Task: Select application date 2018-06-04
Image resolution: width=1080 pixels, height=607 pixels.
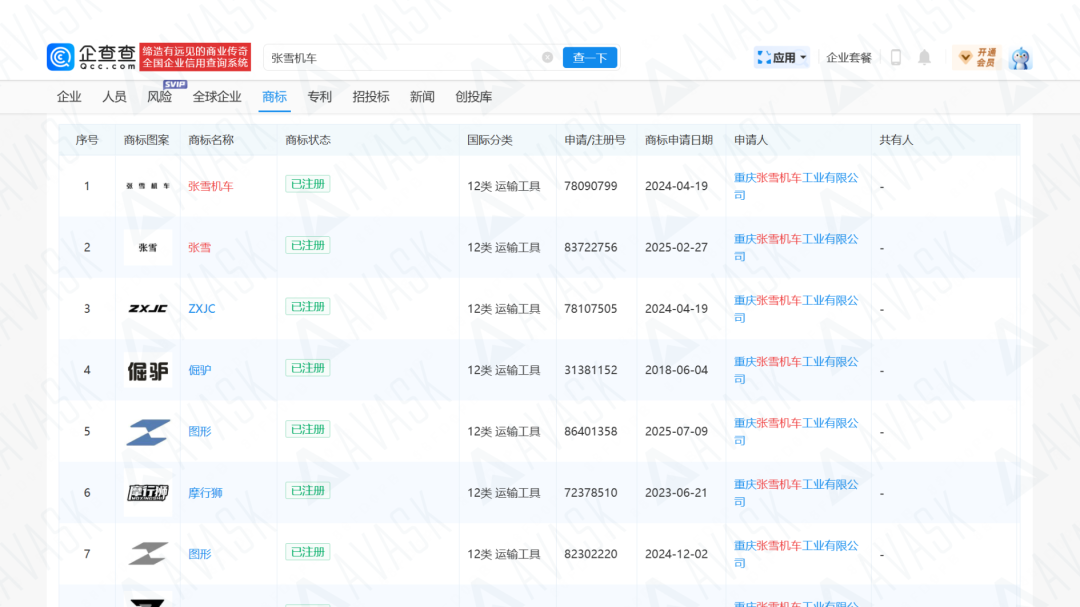Action: (676, 370)
